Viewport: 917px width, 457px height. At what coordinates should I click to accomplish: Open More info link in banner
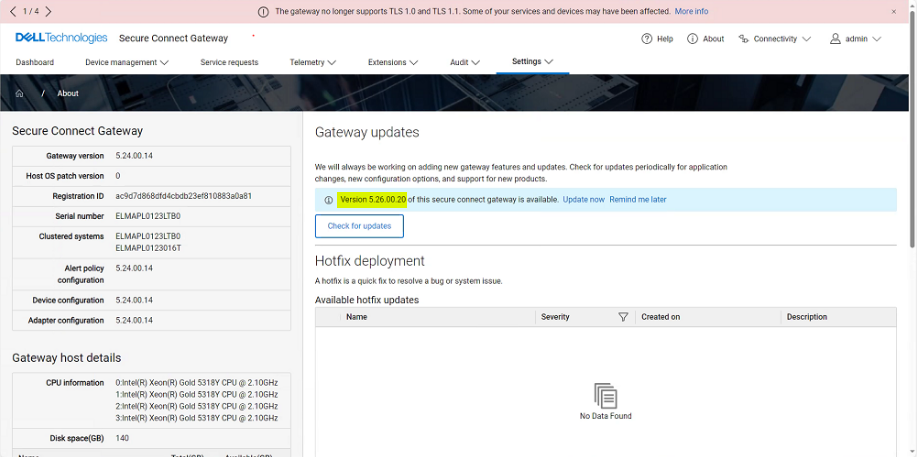click(x=691, y=11)
